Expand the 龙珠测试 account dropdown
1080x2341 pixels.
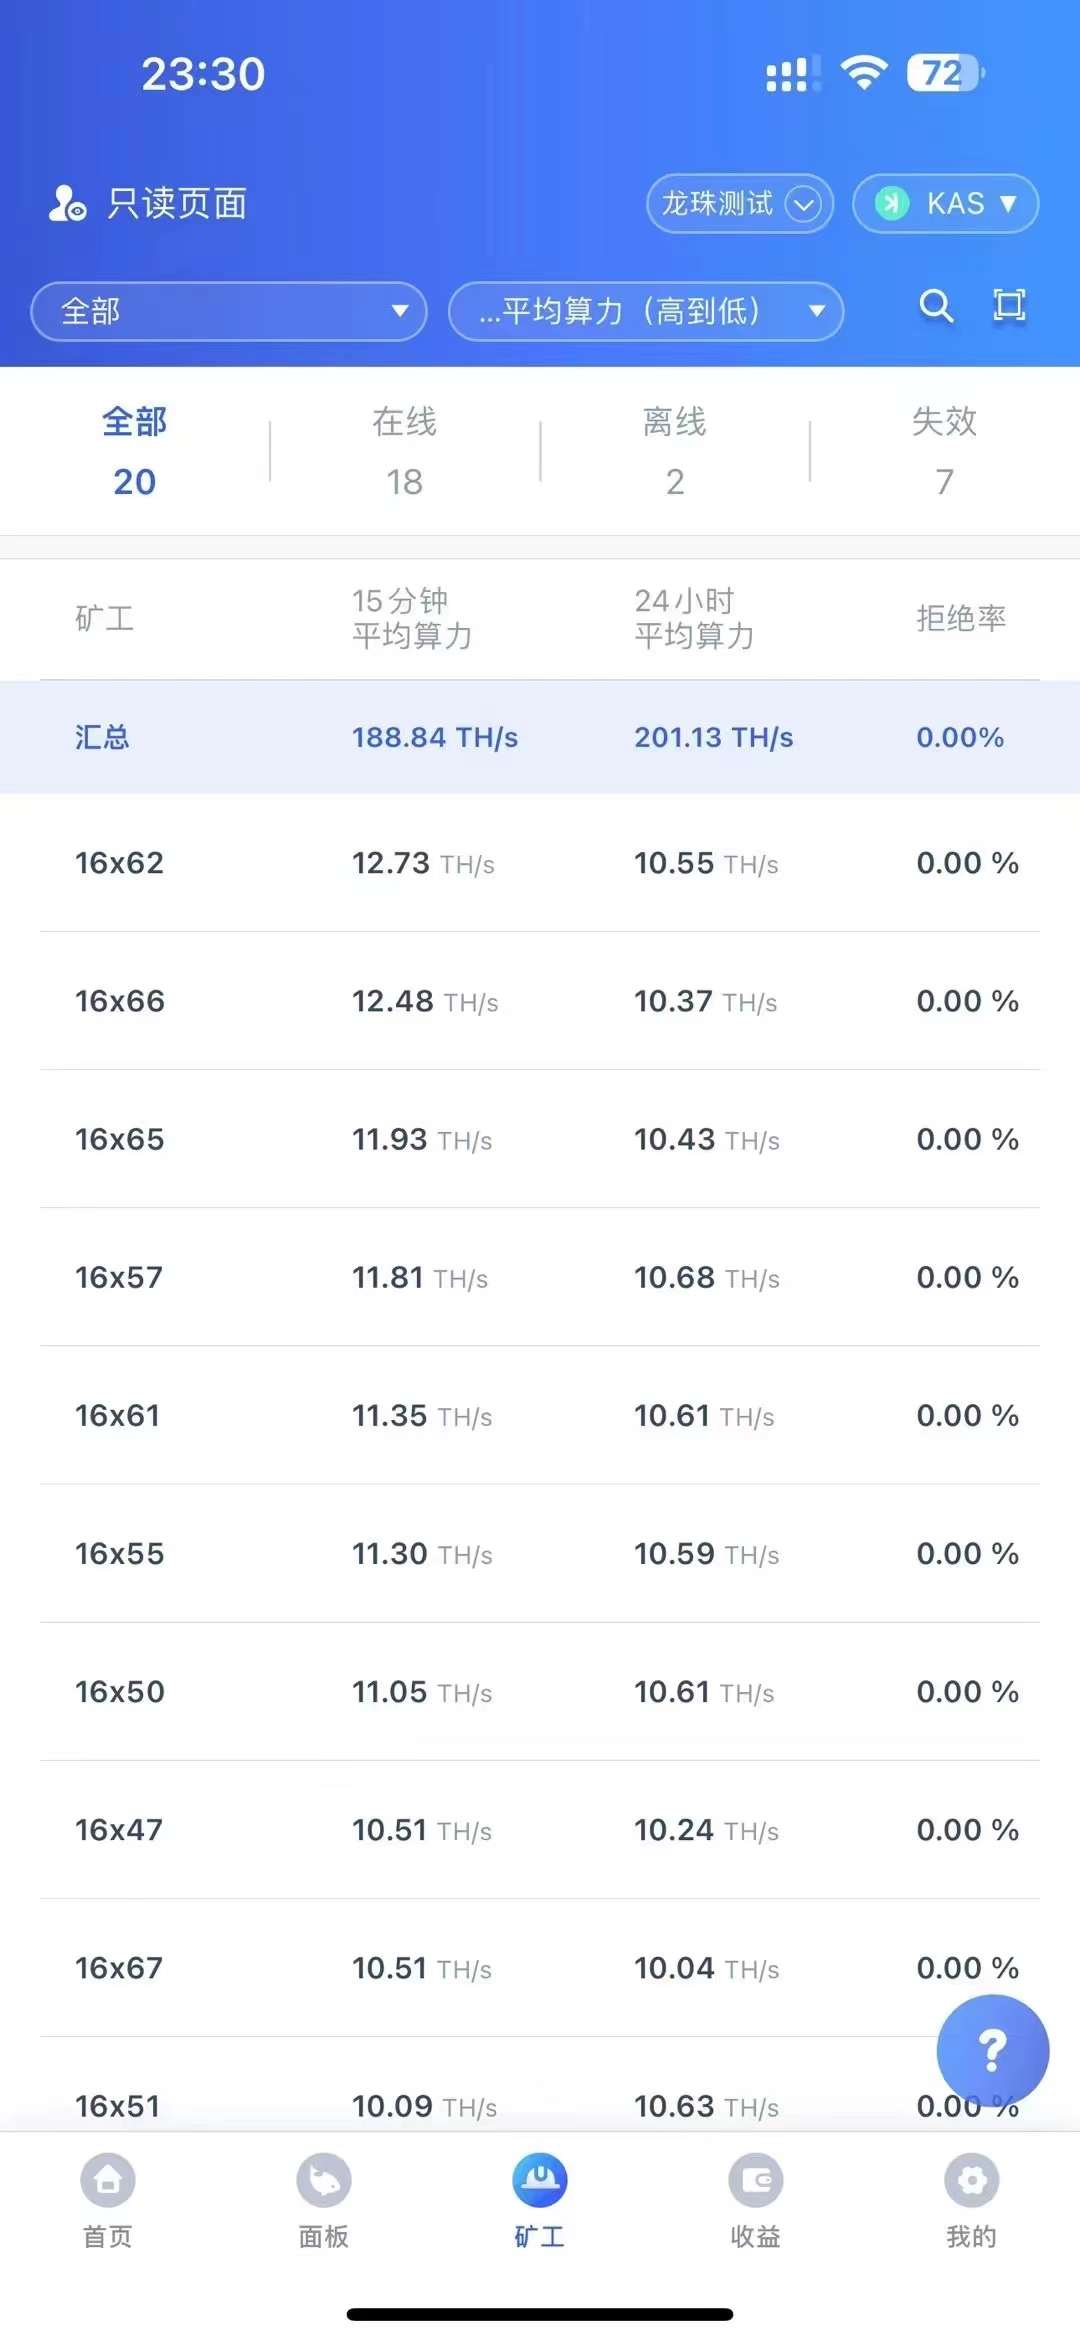point(740,204)
